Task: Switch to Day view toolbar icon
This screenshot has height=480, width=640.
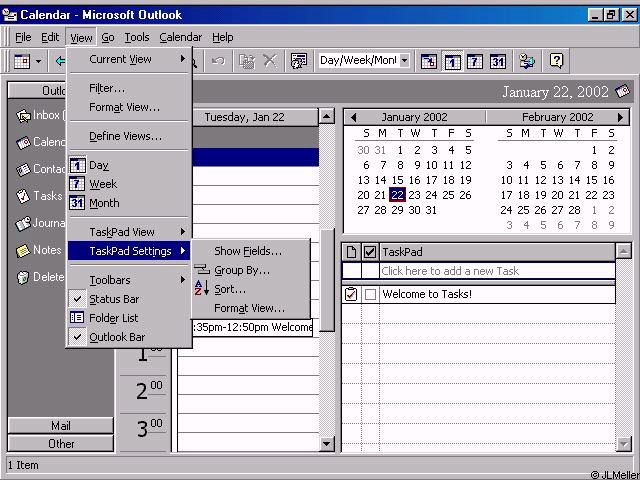Action: coord(452,62)
